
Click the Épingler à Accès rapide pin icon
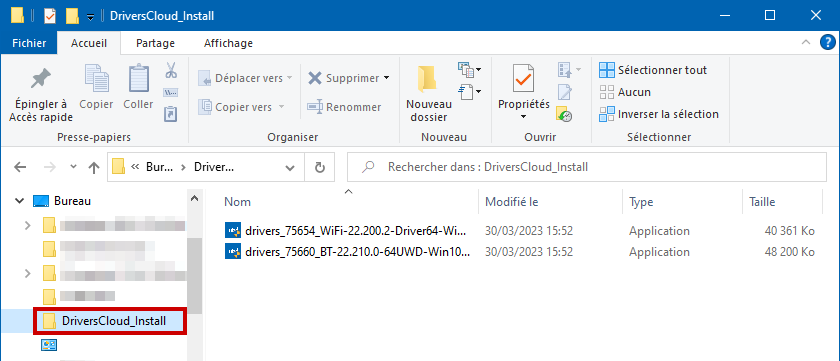pyautogui.click(x=41, y=79)
